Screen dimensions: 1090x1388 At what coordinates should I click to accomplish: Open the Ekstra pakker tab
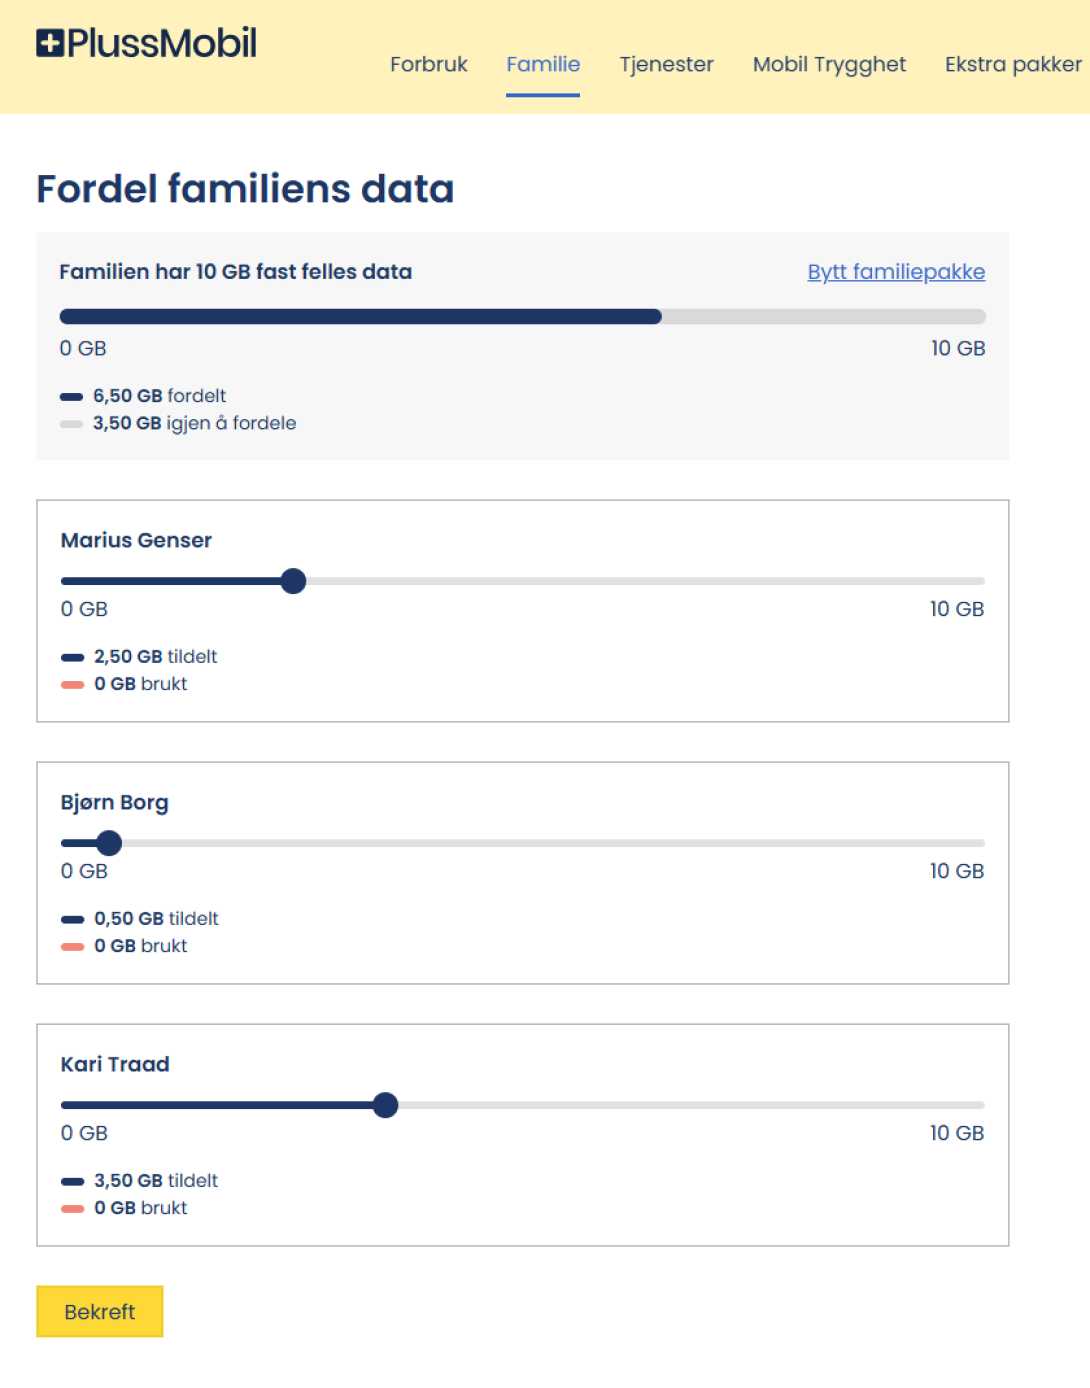click(1012, 64)
